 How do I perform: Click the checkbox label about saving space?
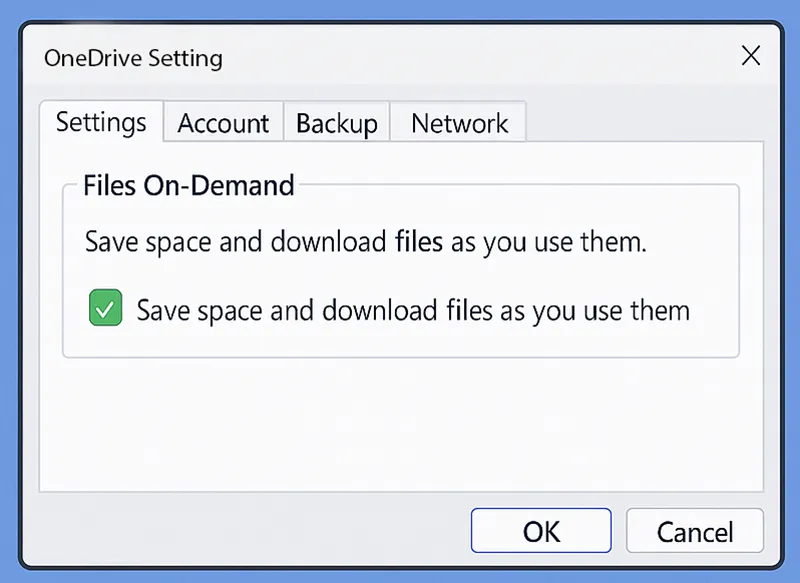tap(413, 310)
